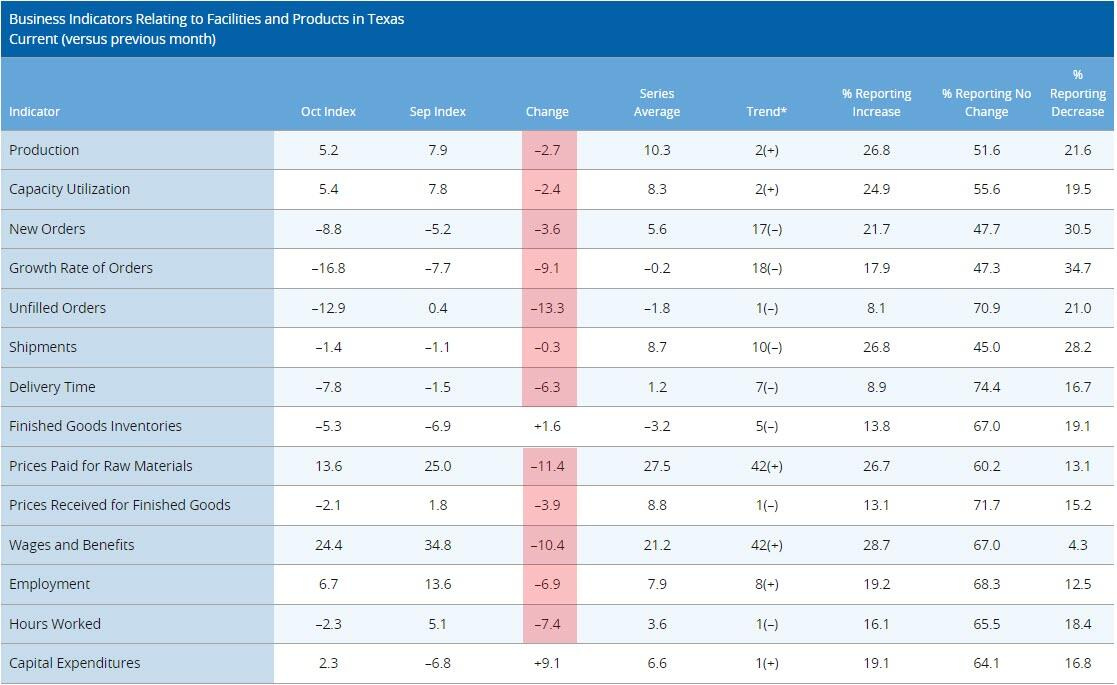Click the Capital Expenditures +9.1 change cell
The image size is (1117, 685).
[x=547, y=663]
